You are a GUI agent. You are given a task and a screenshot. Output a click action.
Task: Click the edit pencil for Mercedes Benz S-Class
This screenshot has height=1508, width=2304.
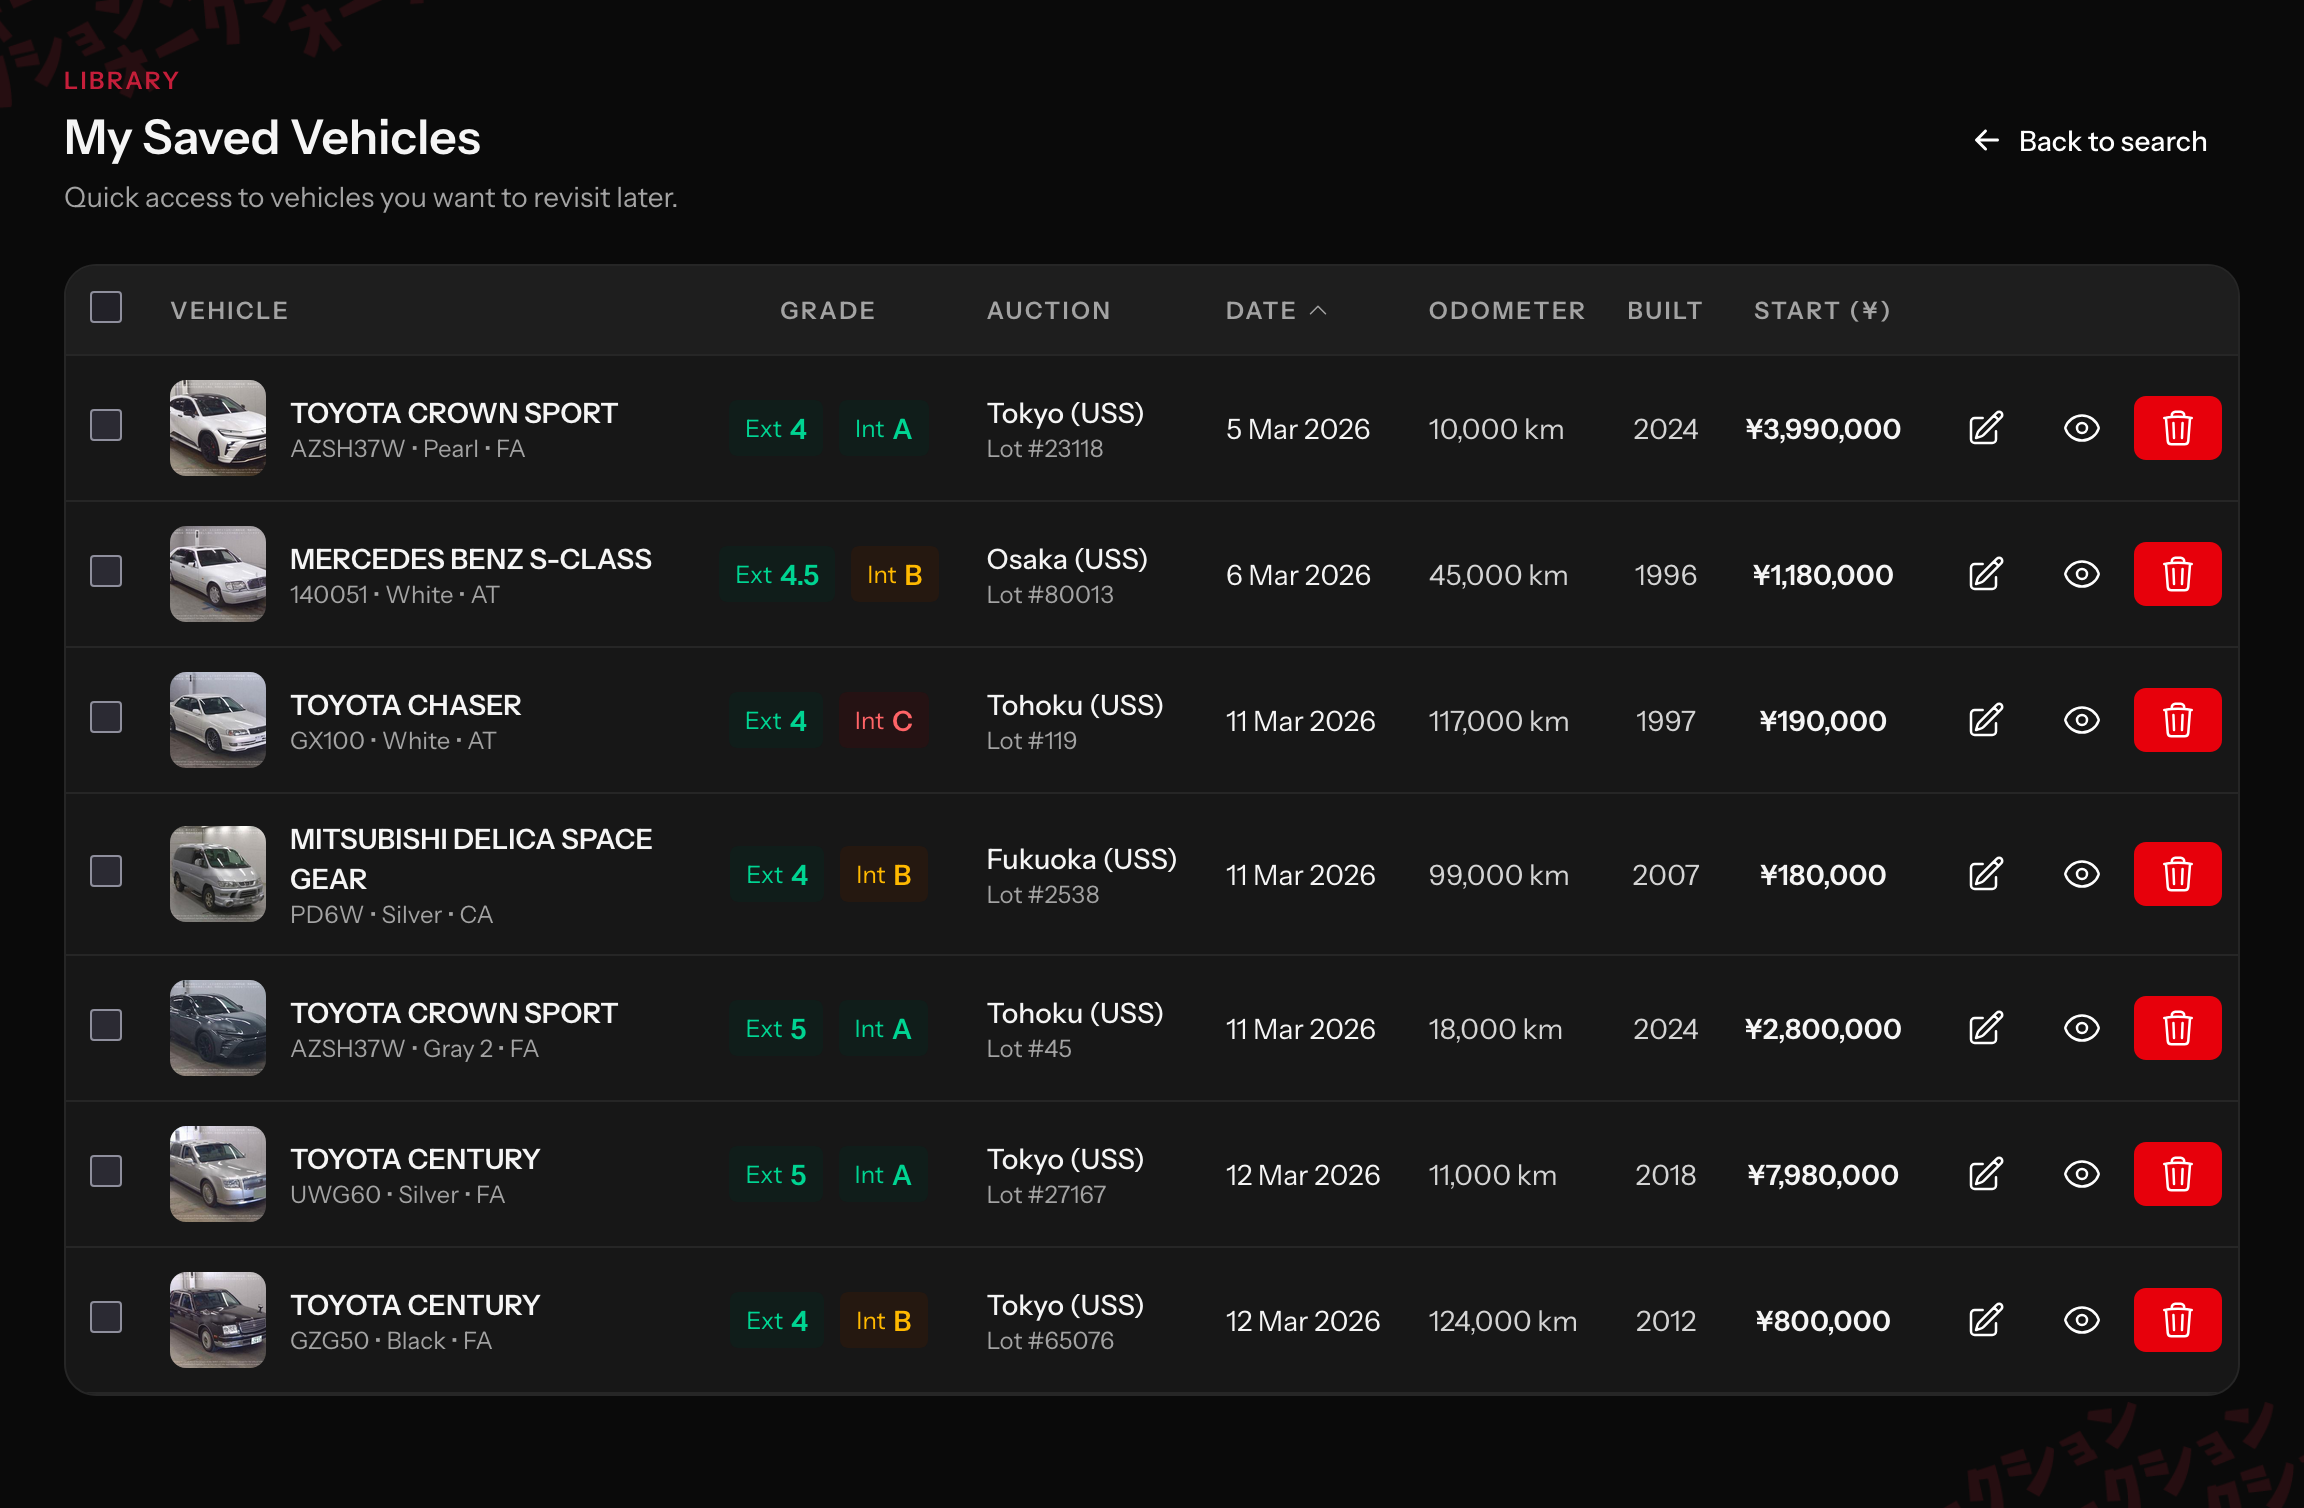tap(1985, 574)
